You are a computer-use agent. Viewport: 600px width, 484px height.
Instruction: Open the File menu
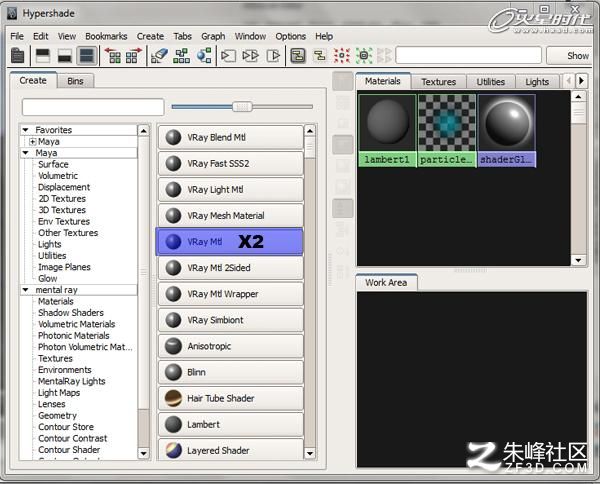pyautogui.click(x=17, y=36)
